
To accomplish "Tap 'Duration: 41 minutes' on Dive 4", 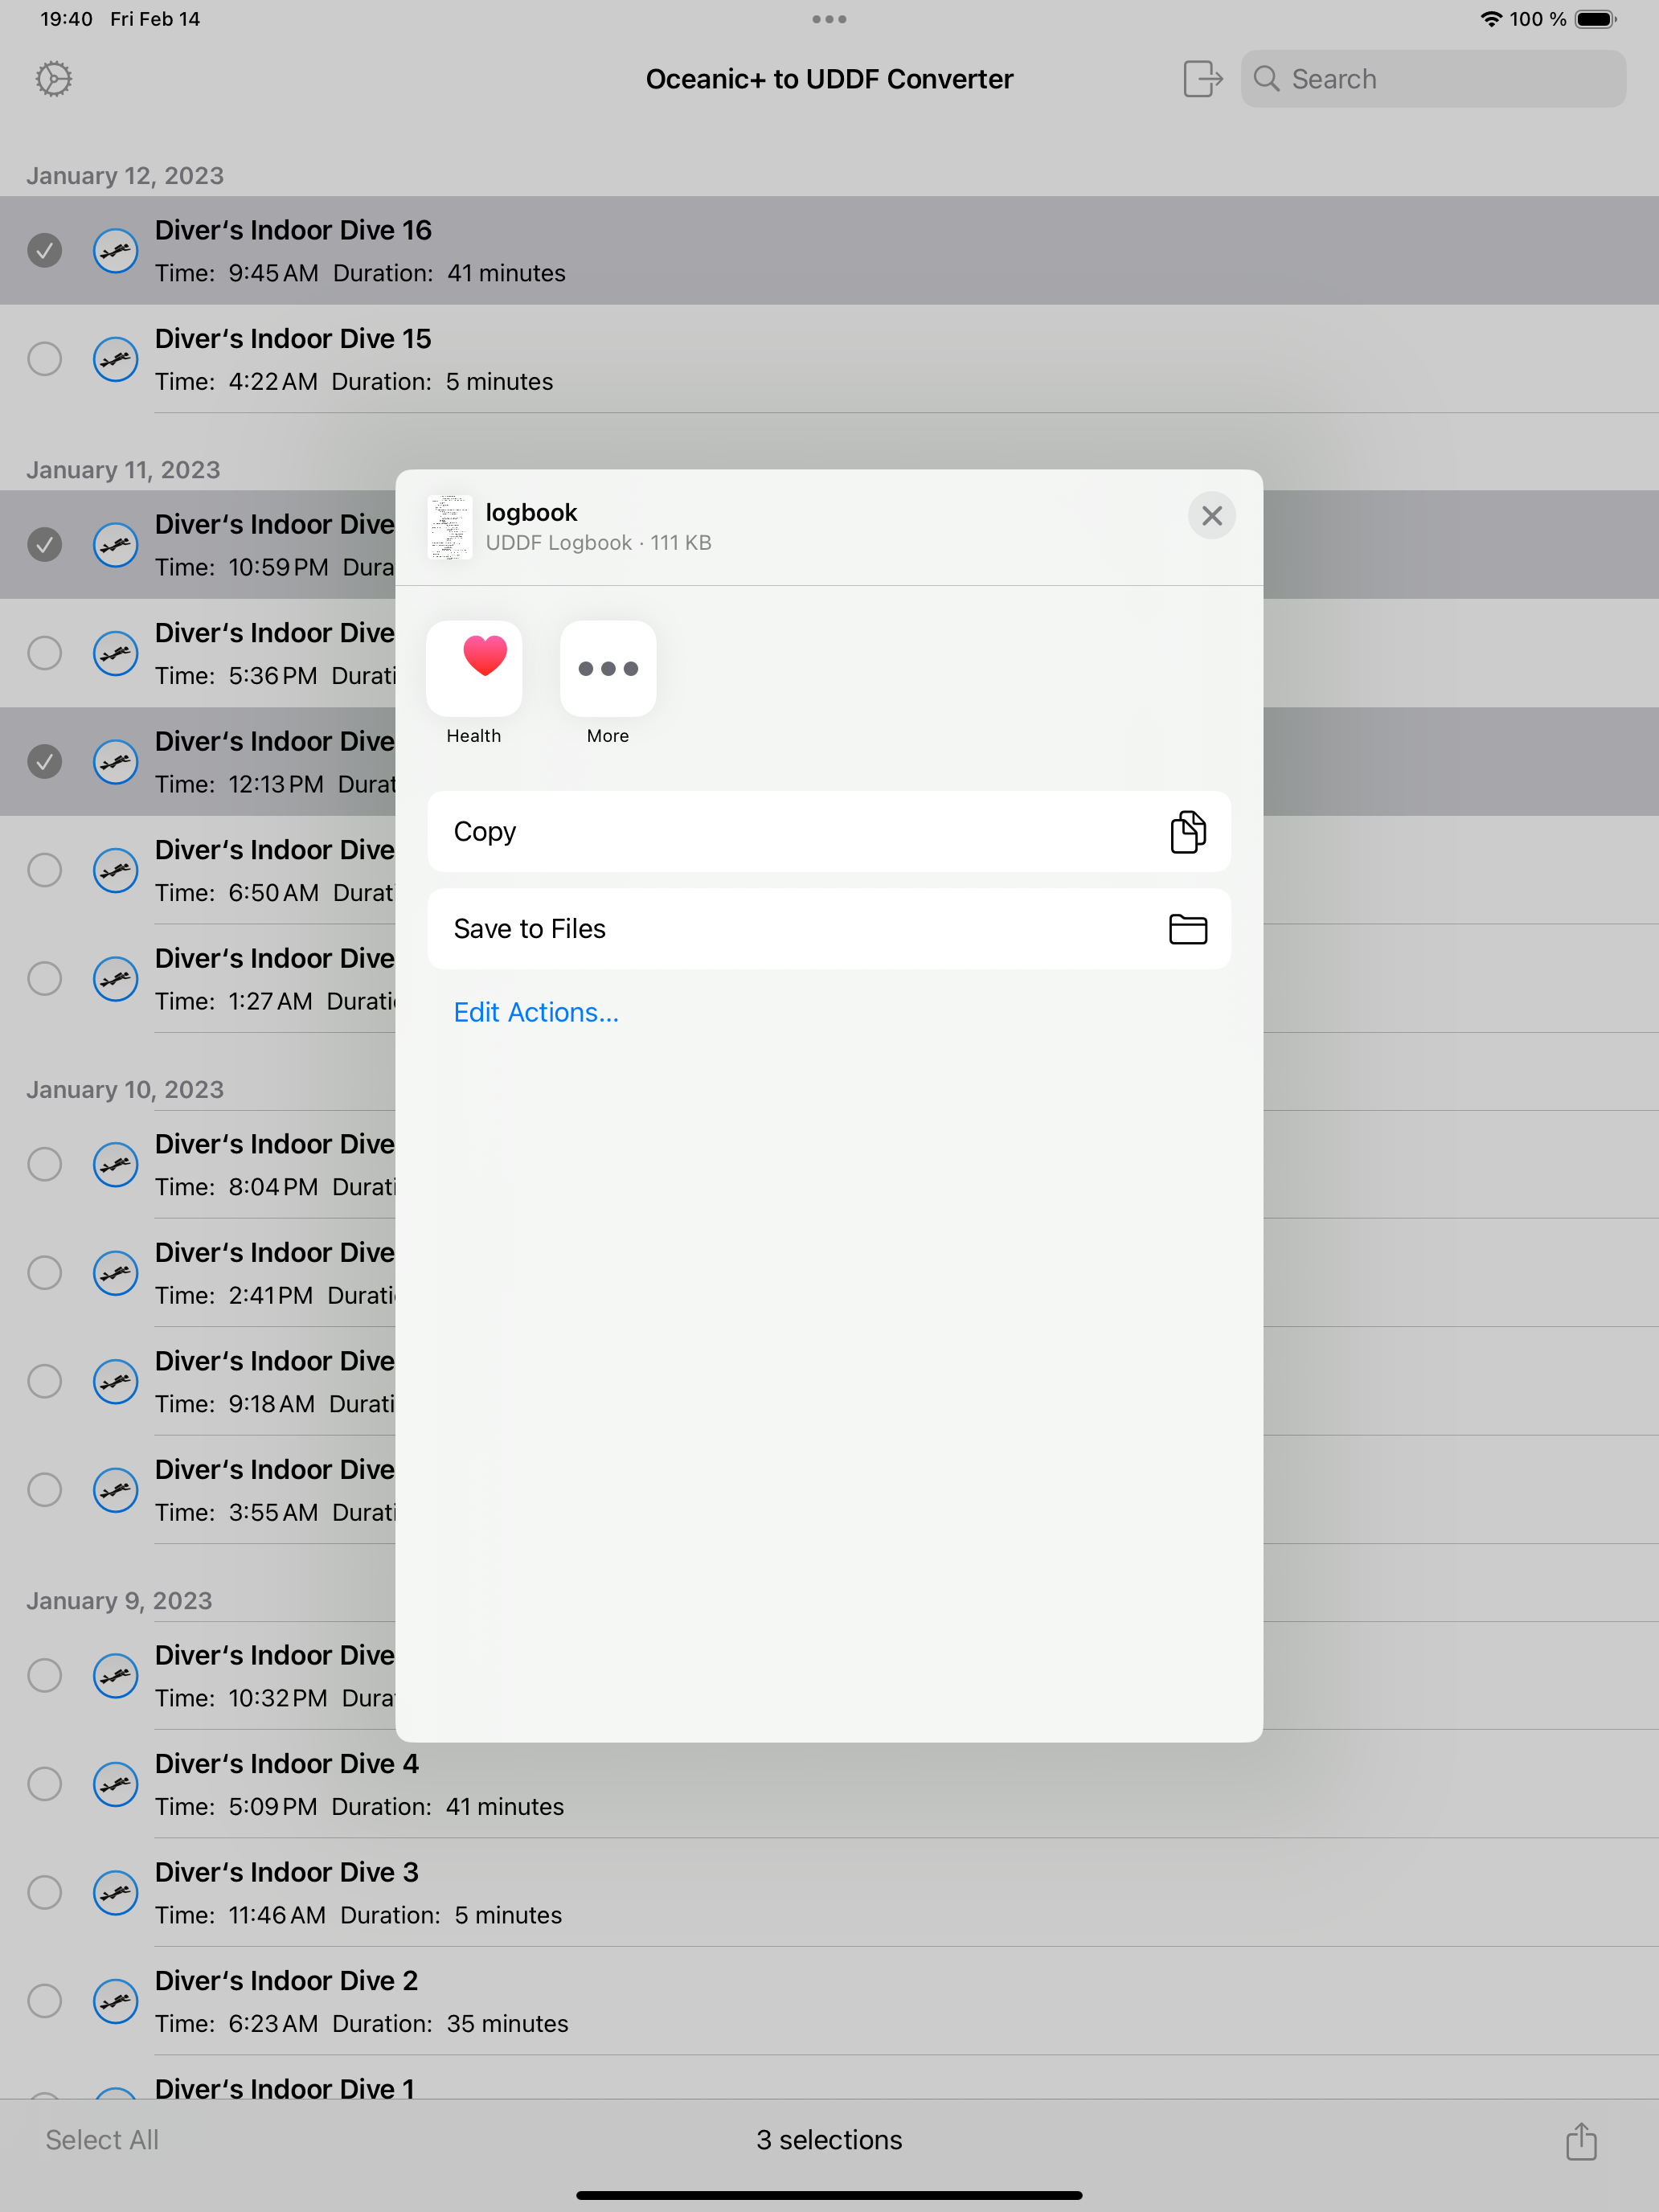I will coord(448,1807).
